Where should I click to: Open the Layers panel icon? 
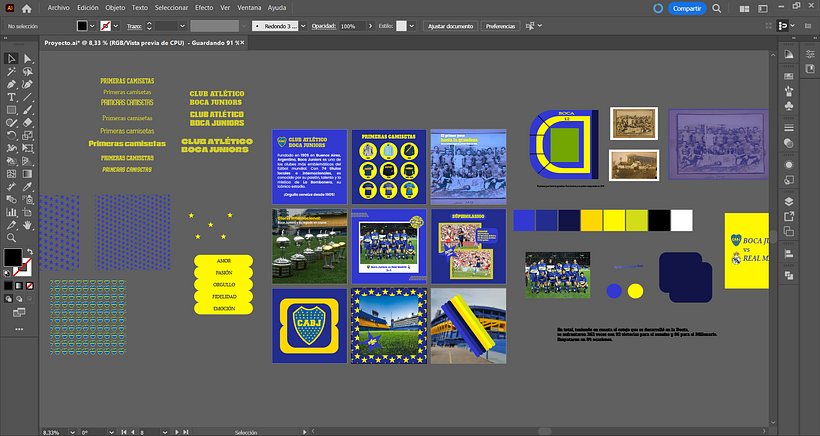click(x=789, y=201)
